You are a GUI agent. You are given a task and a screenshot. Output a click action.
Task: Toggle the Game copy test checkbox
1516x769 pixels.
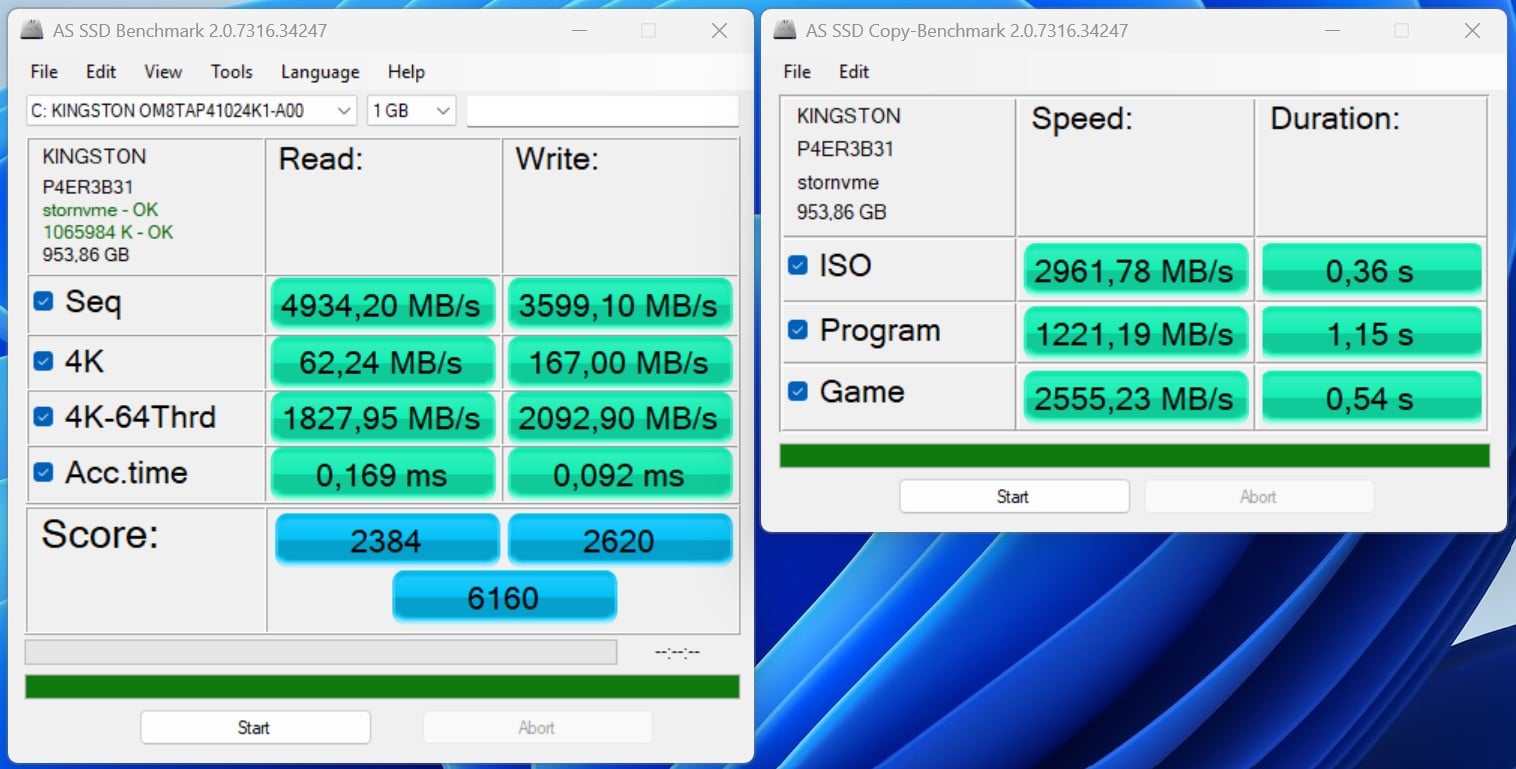[x=797, y=391]
